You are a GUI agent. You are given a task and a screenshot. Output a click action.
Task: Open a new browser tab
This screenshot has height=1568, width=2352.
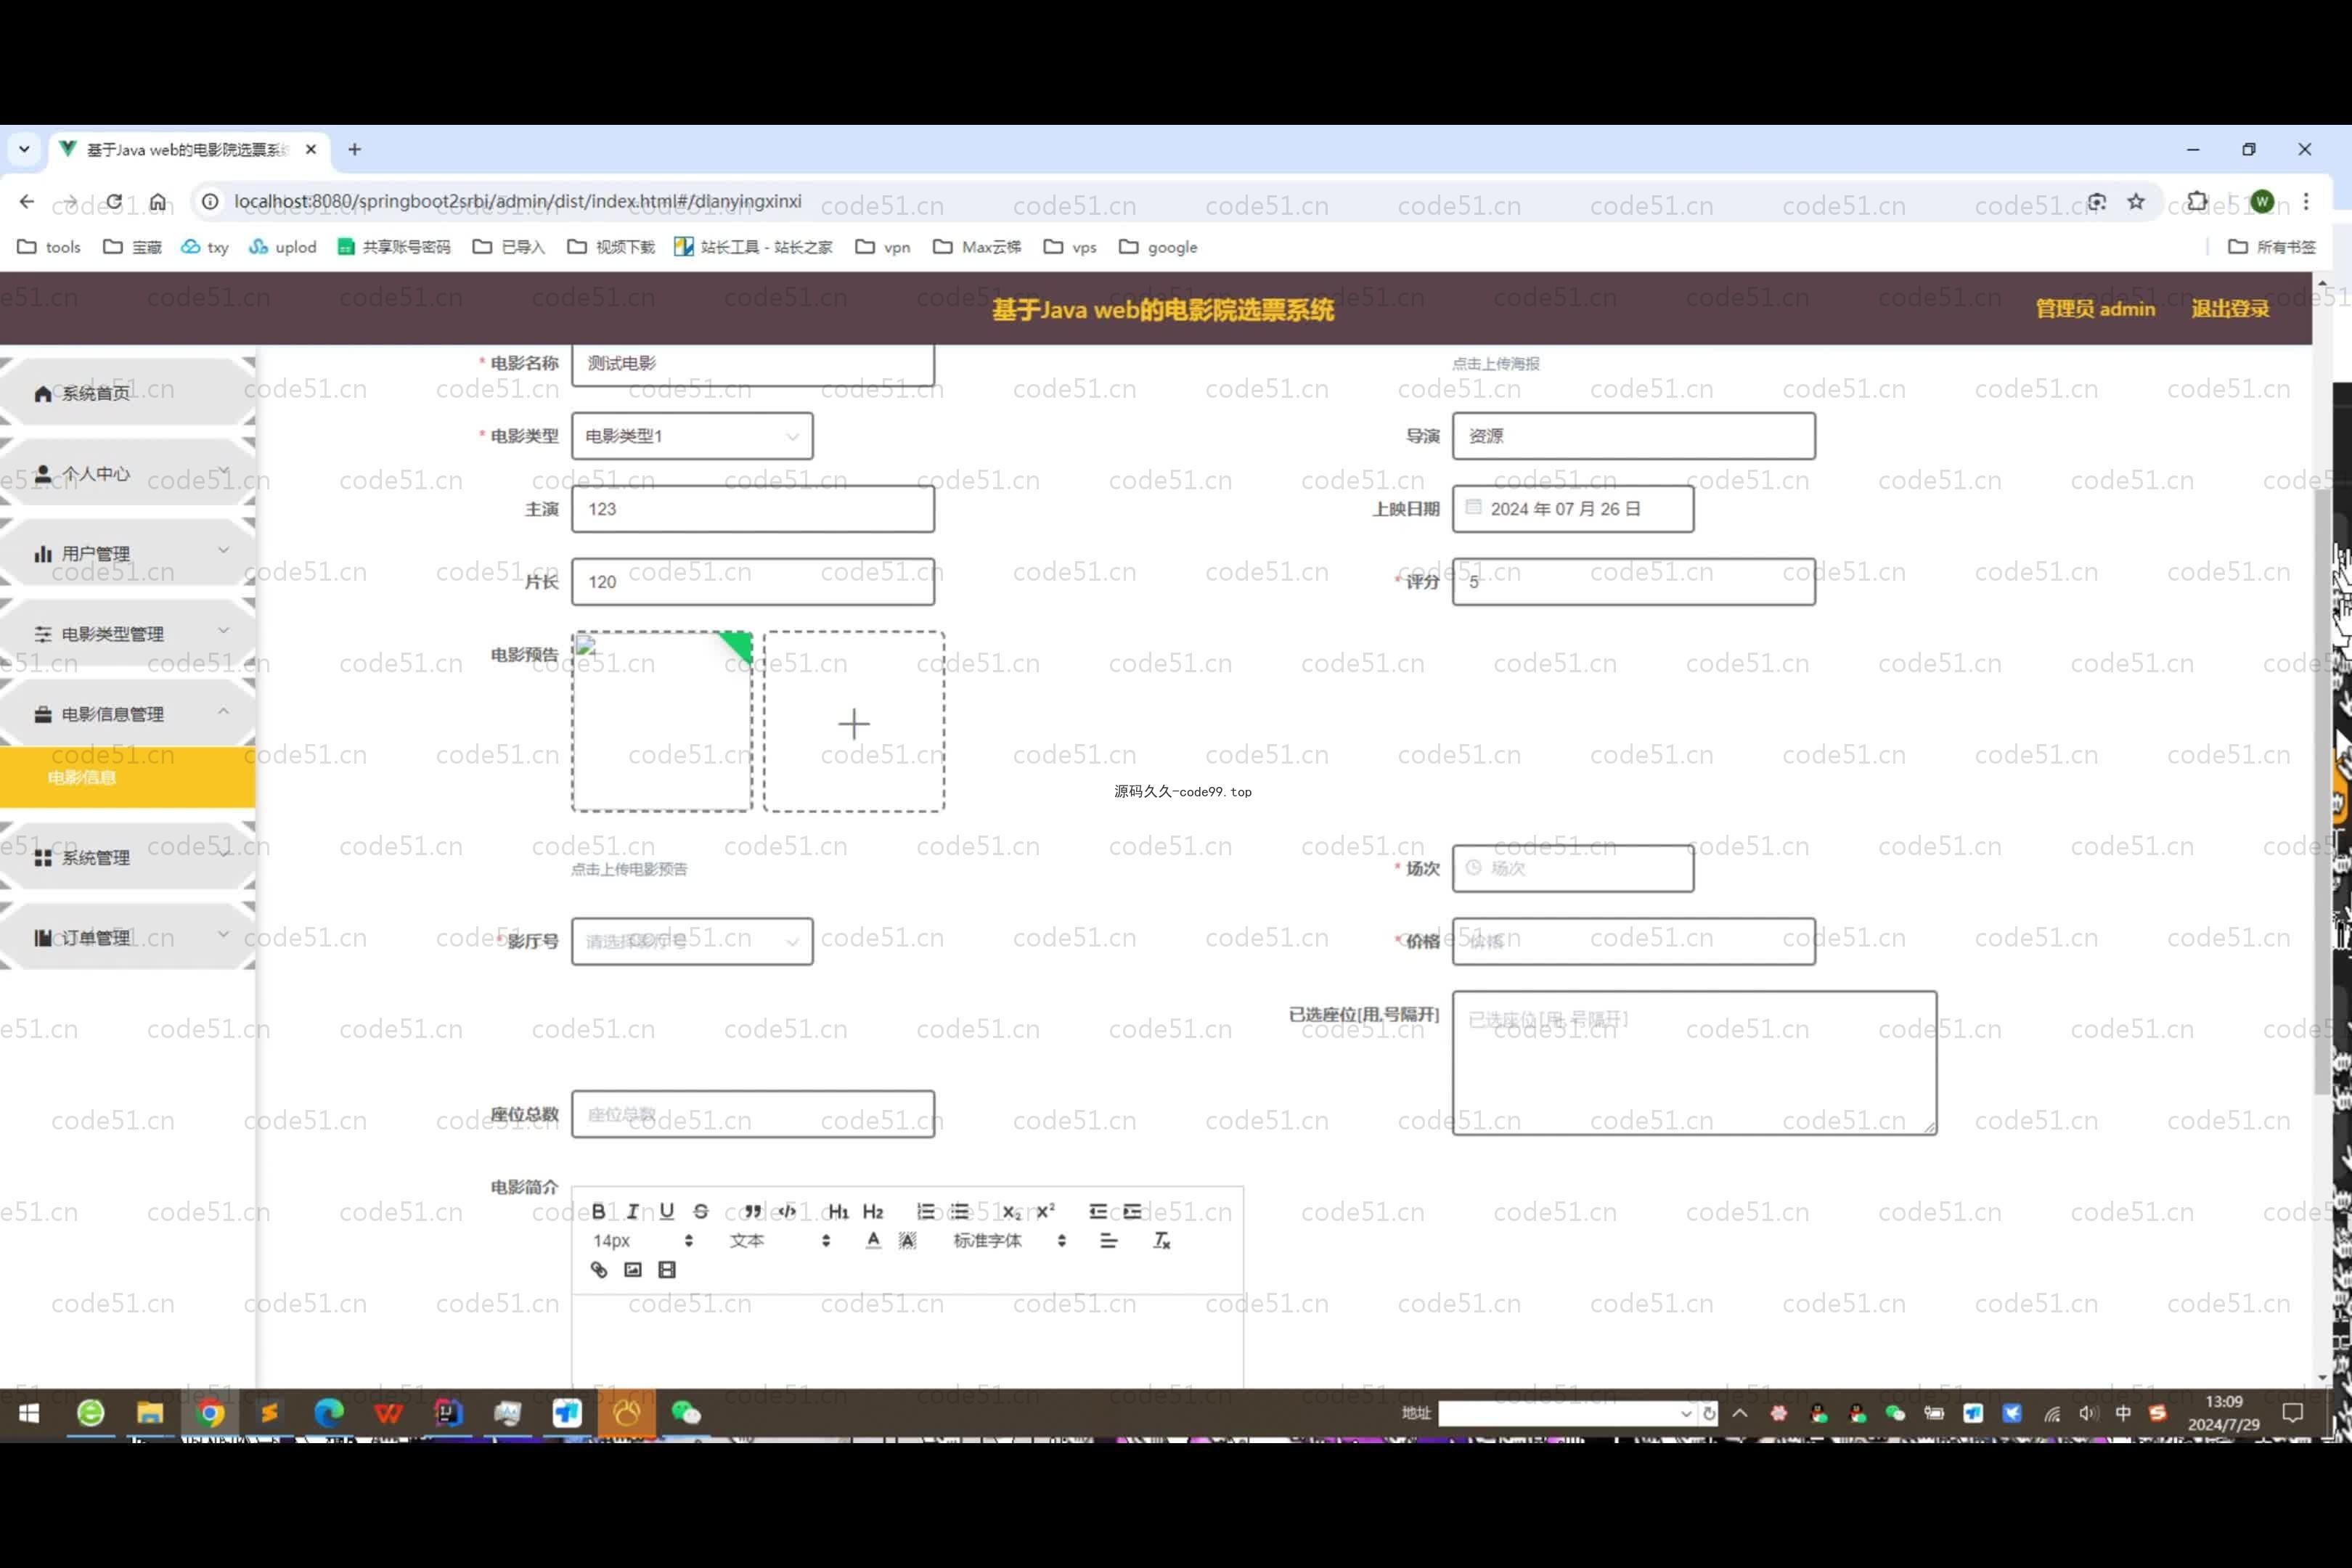(354, 149)
